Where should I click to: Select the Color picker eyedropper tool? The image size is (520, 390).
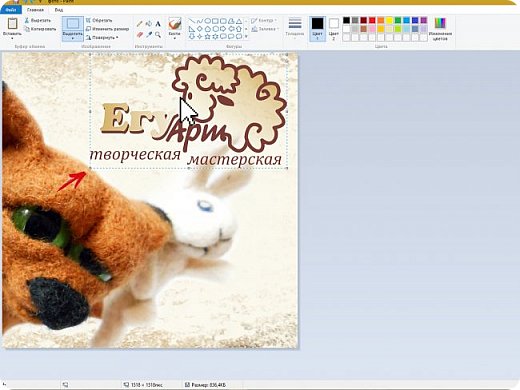[x=149, y=34]
